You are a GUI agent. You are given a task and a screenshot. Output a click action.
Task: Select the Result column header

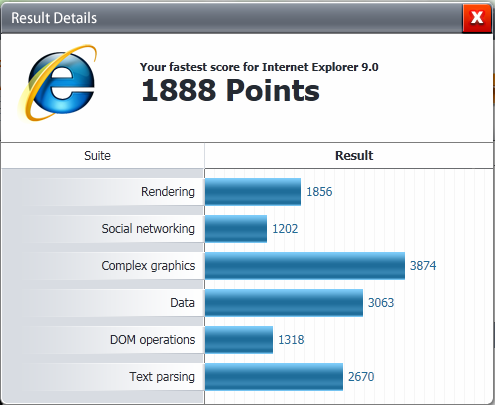pos(354,156)
